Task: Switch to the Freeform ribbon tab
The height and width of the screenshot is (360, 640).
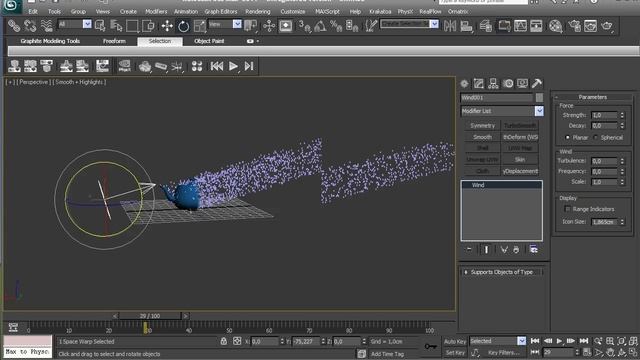Action: [114, 41]
